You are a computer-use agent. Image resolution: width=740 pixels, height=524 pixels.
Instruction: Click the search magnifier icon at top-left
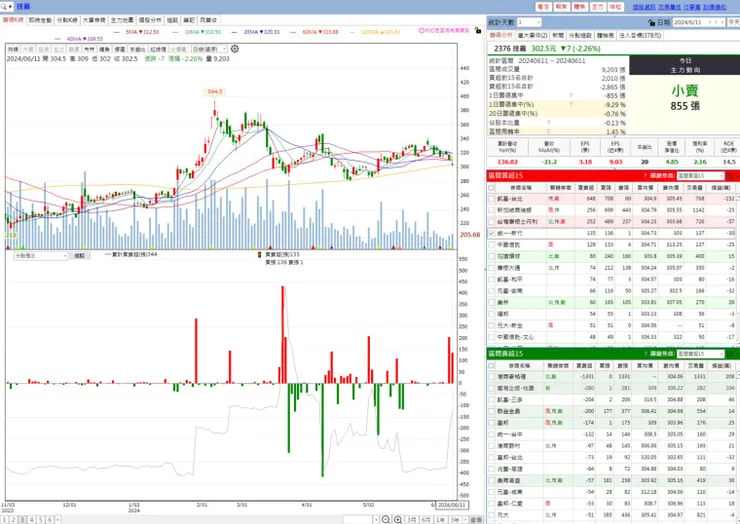point(4,7)
